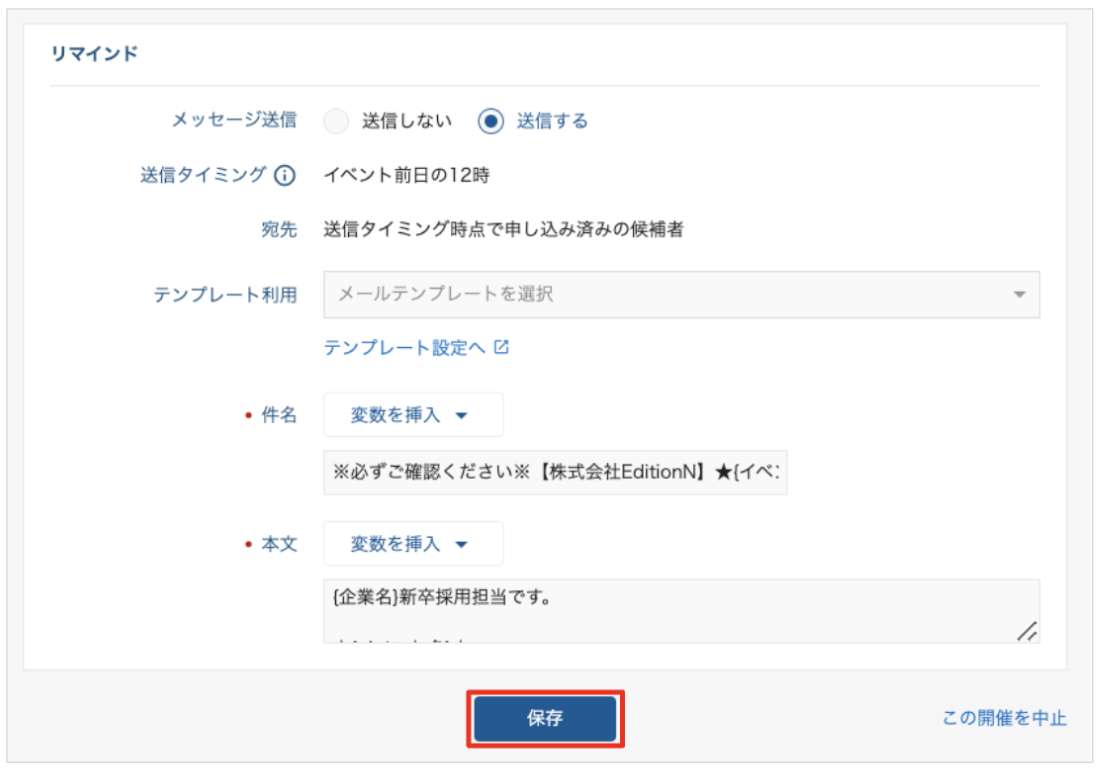Viewport: 1104px width, 772px height.
Task: Click the 宛先 recipient description text
Action: (x=503, y=230)
